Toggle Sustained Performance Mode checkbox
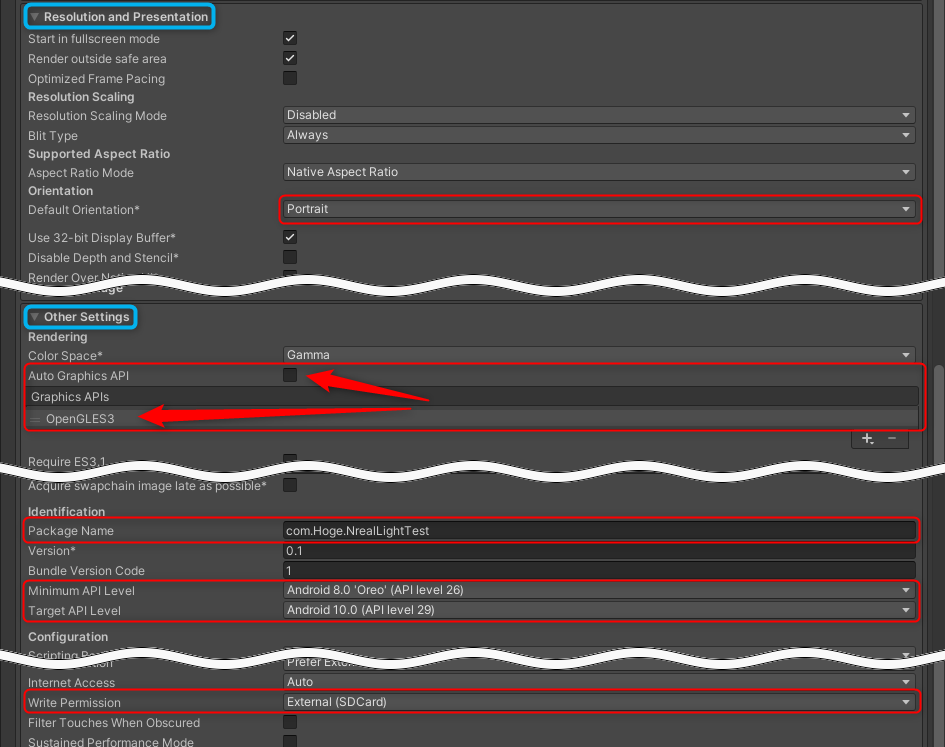 pos(290,741)
